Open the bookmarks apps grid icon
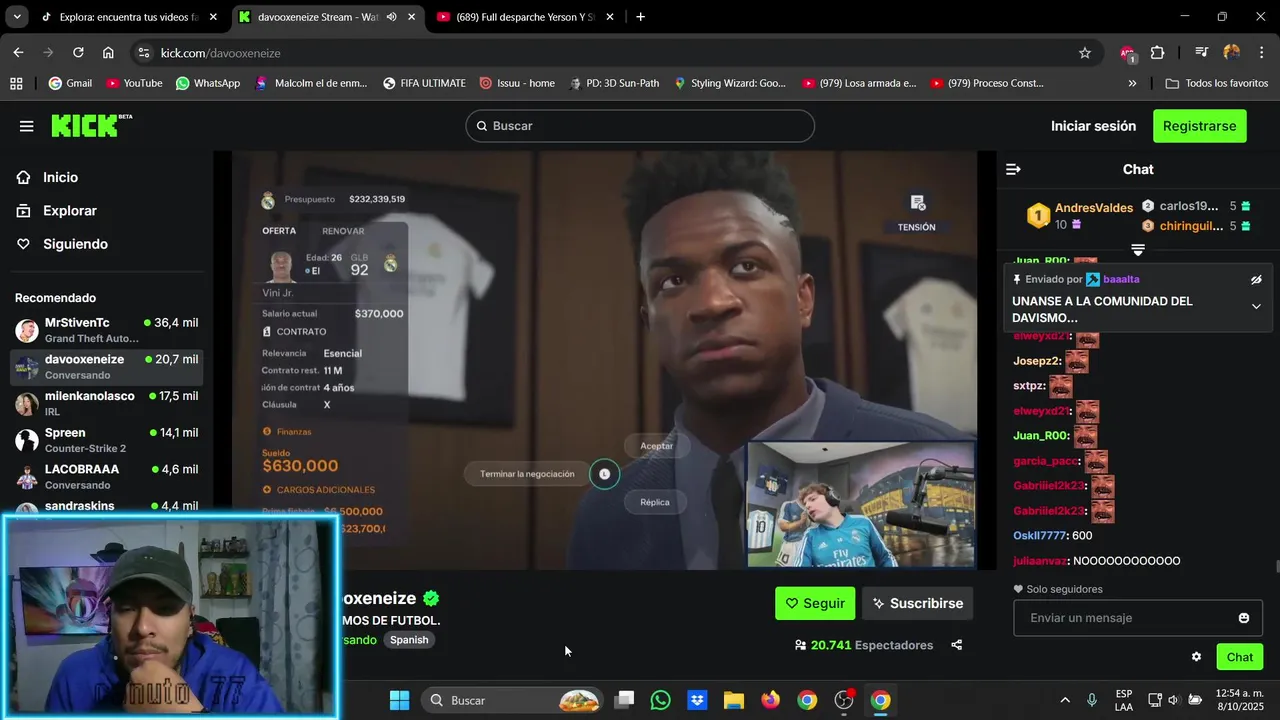 coord(16,83)
